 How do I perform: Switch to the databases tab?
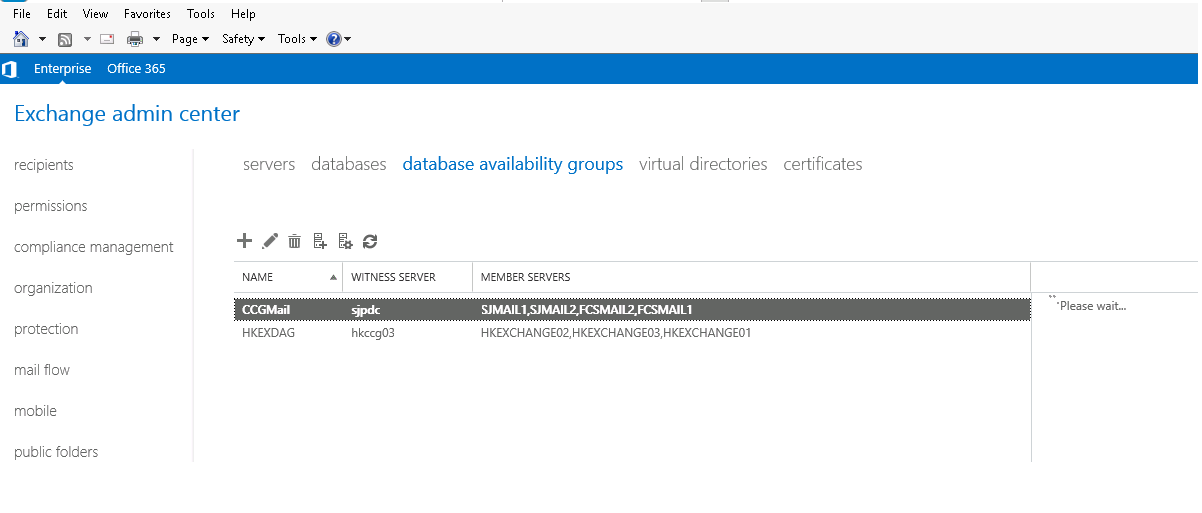coord(349,164)
